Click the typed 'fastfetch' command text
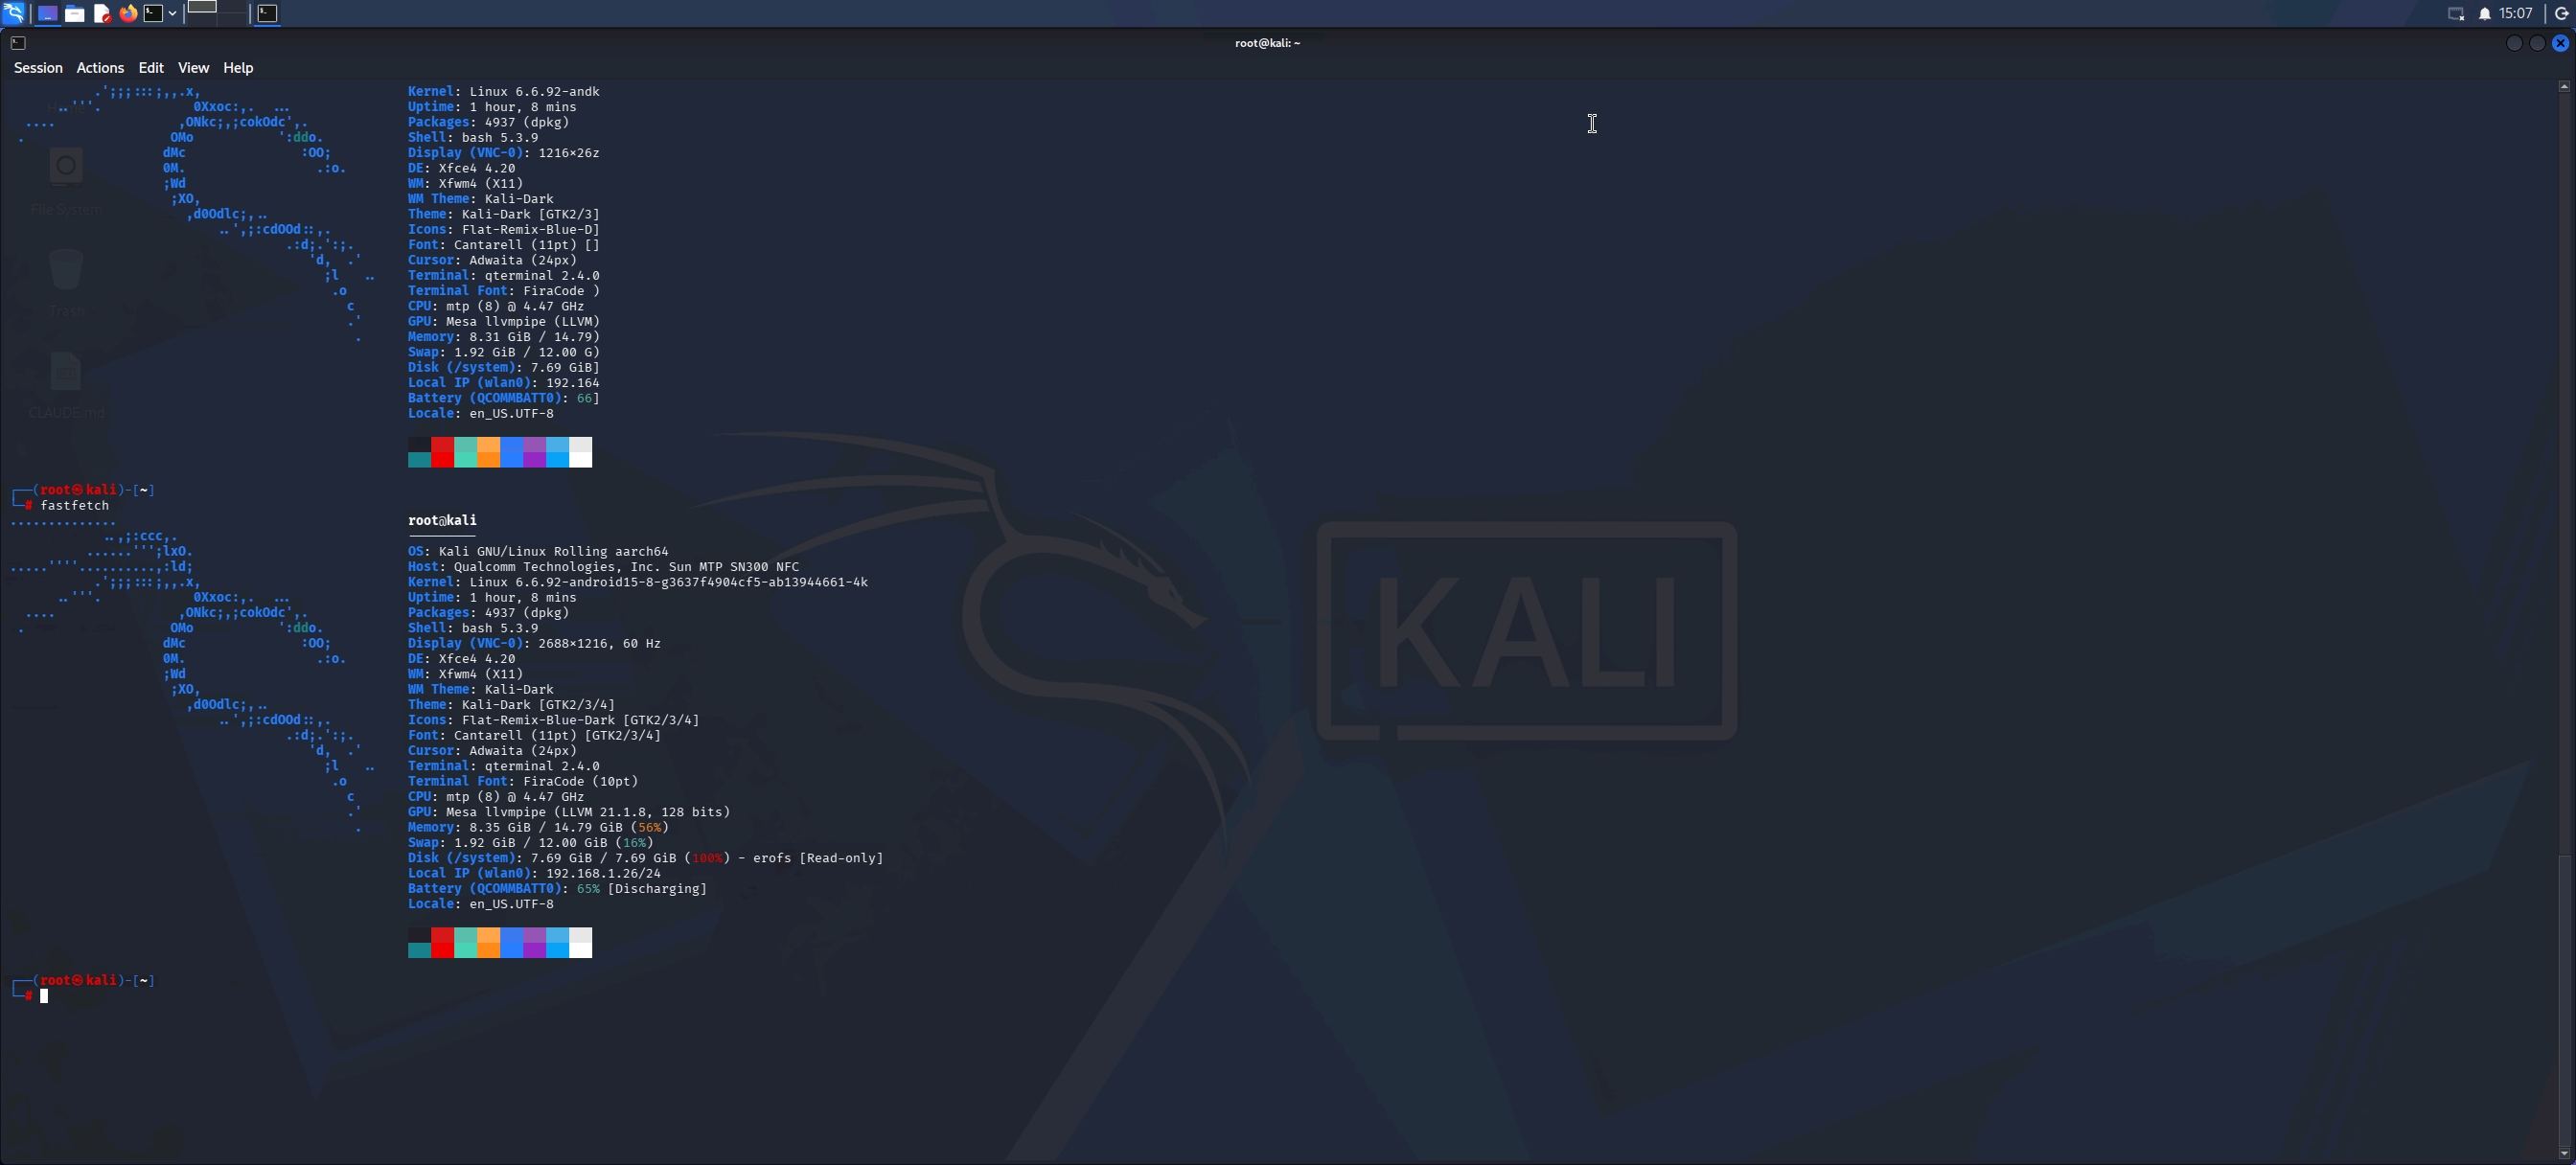Image resolution: width=2576 pixels, height=1165 pixels. (75, 506)
